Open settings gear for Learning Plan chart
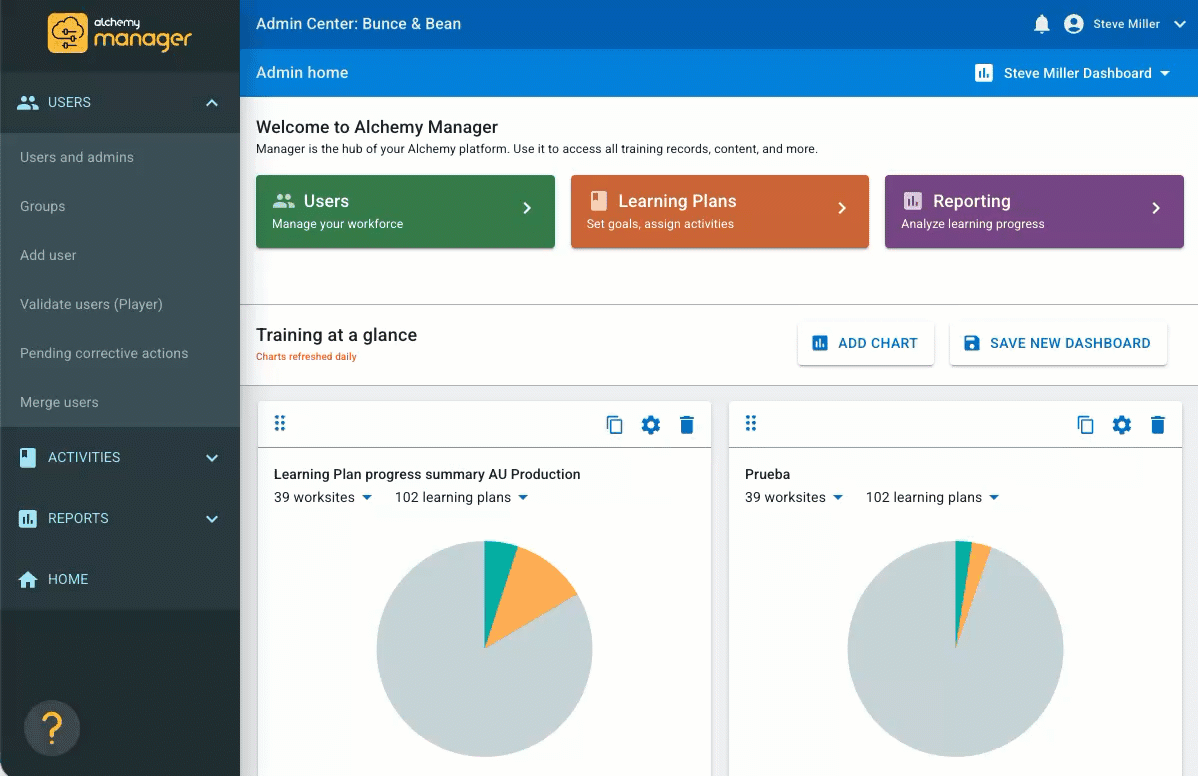Image resolution: width=1198 pixels, height=776 pixels. tap(650, 425)
